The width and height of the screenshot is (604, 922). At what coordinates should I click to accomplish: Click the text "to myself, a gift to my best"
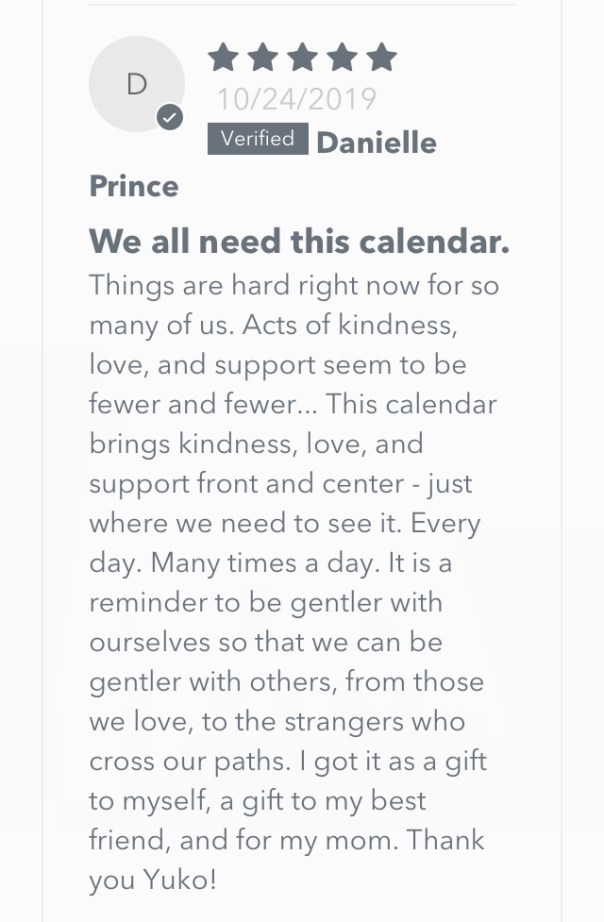pos(257,800)
